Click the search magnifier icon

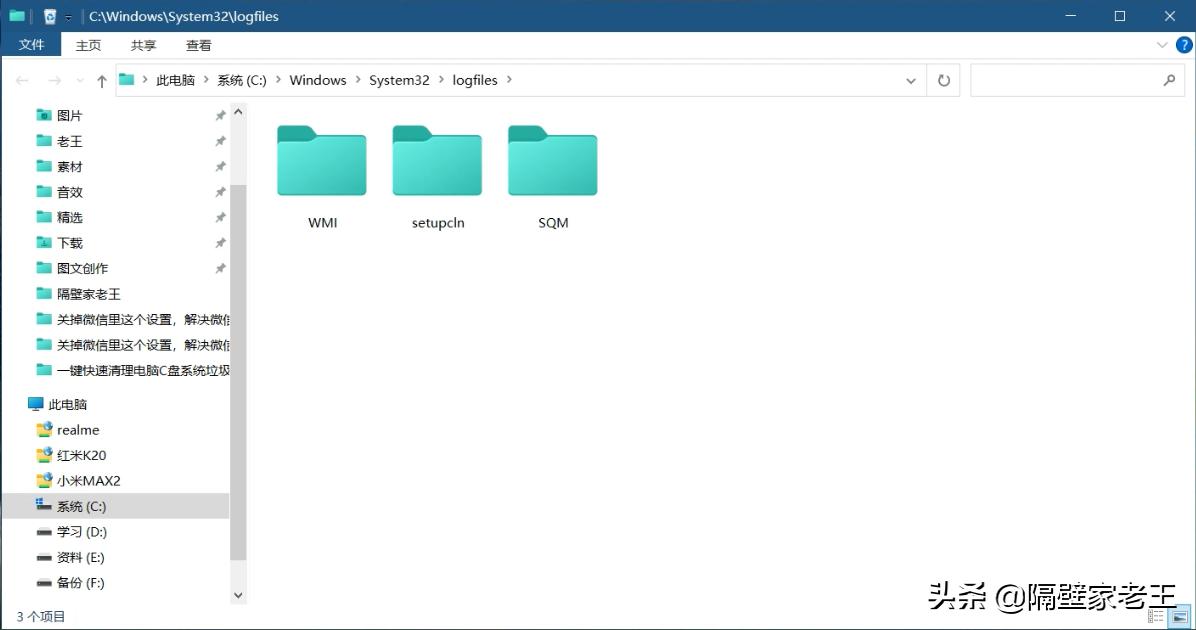point(1169,79)
